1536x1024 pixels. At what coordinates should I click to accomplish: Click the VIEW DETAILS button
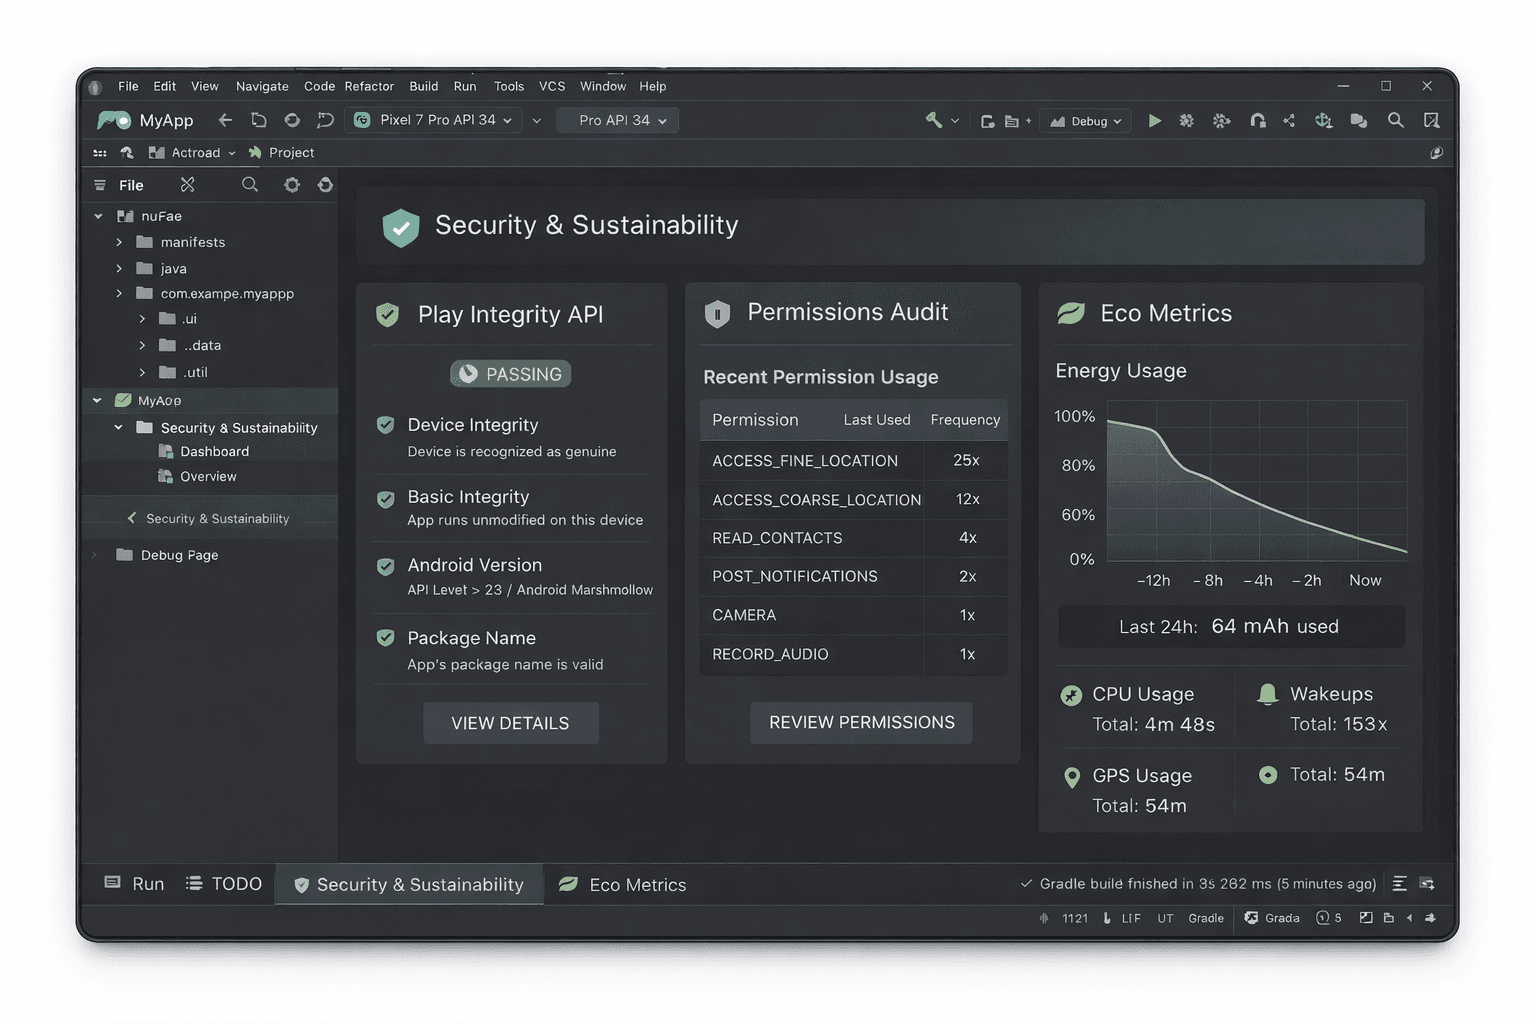pos(510,723)
